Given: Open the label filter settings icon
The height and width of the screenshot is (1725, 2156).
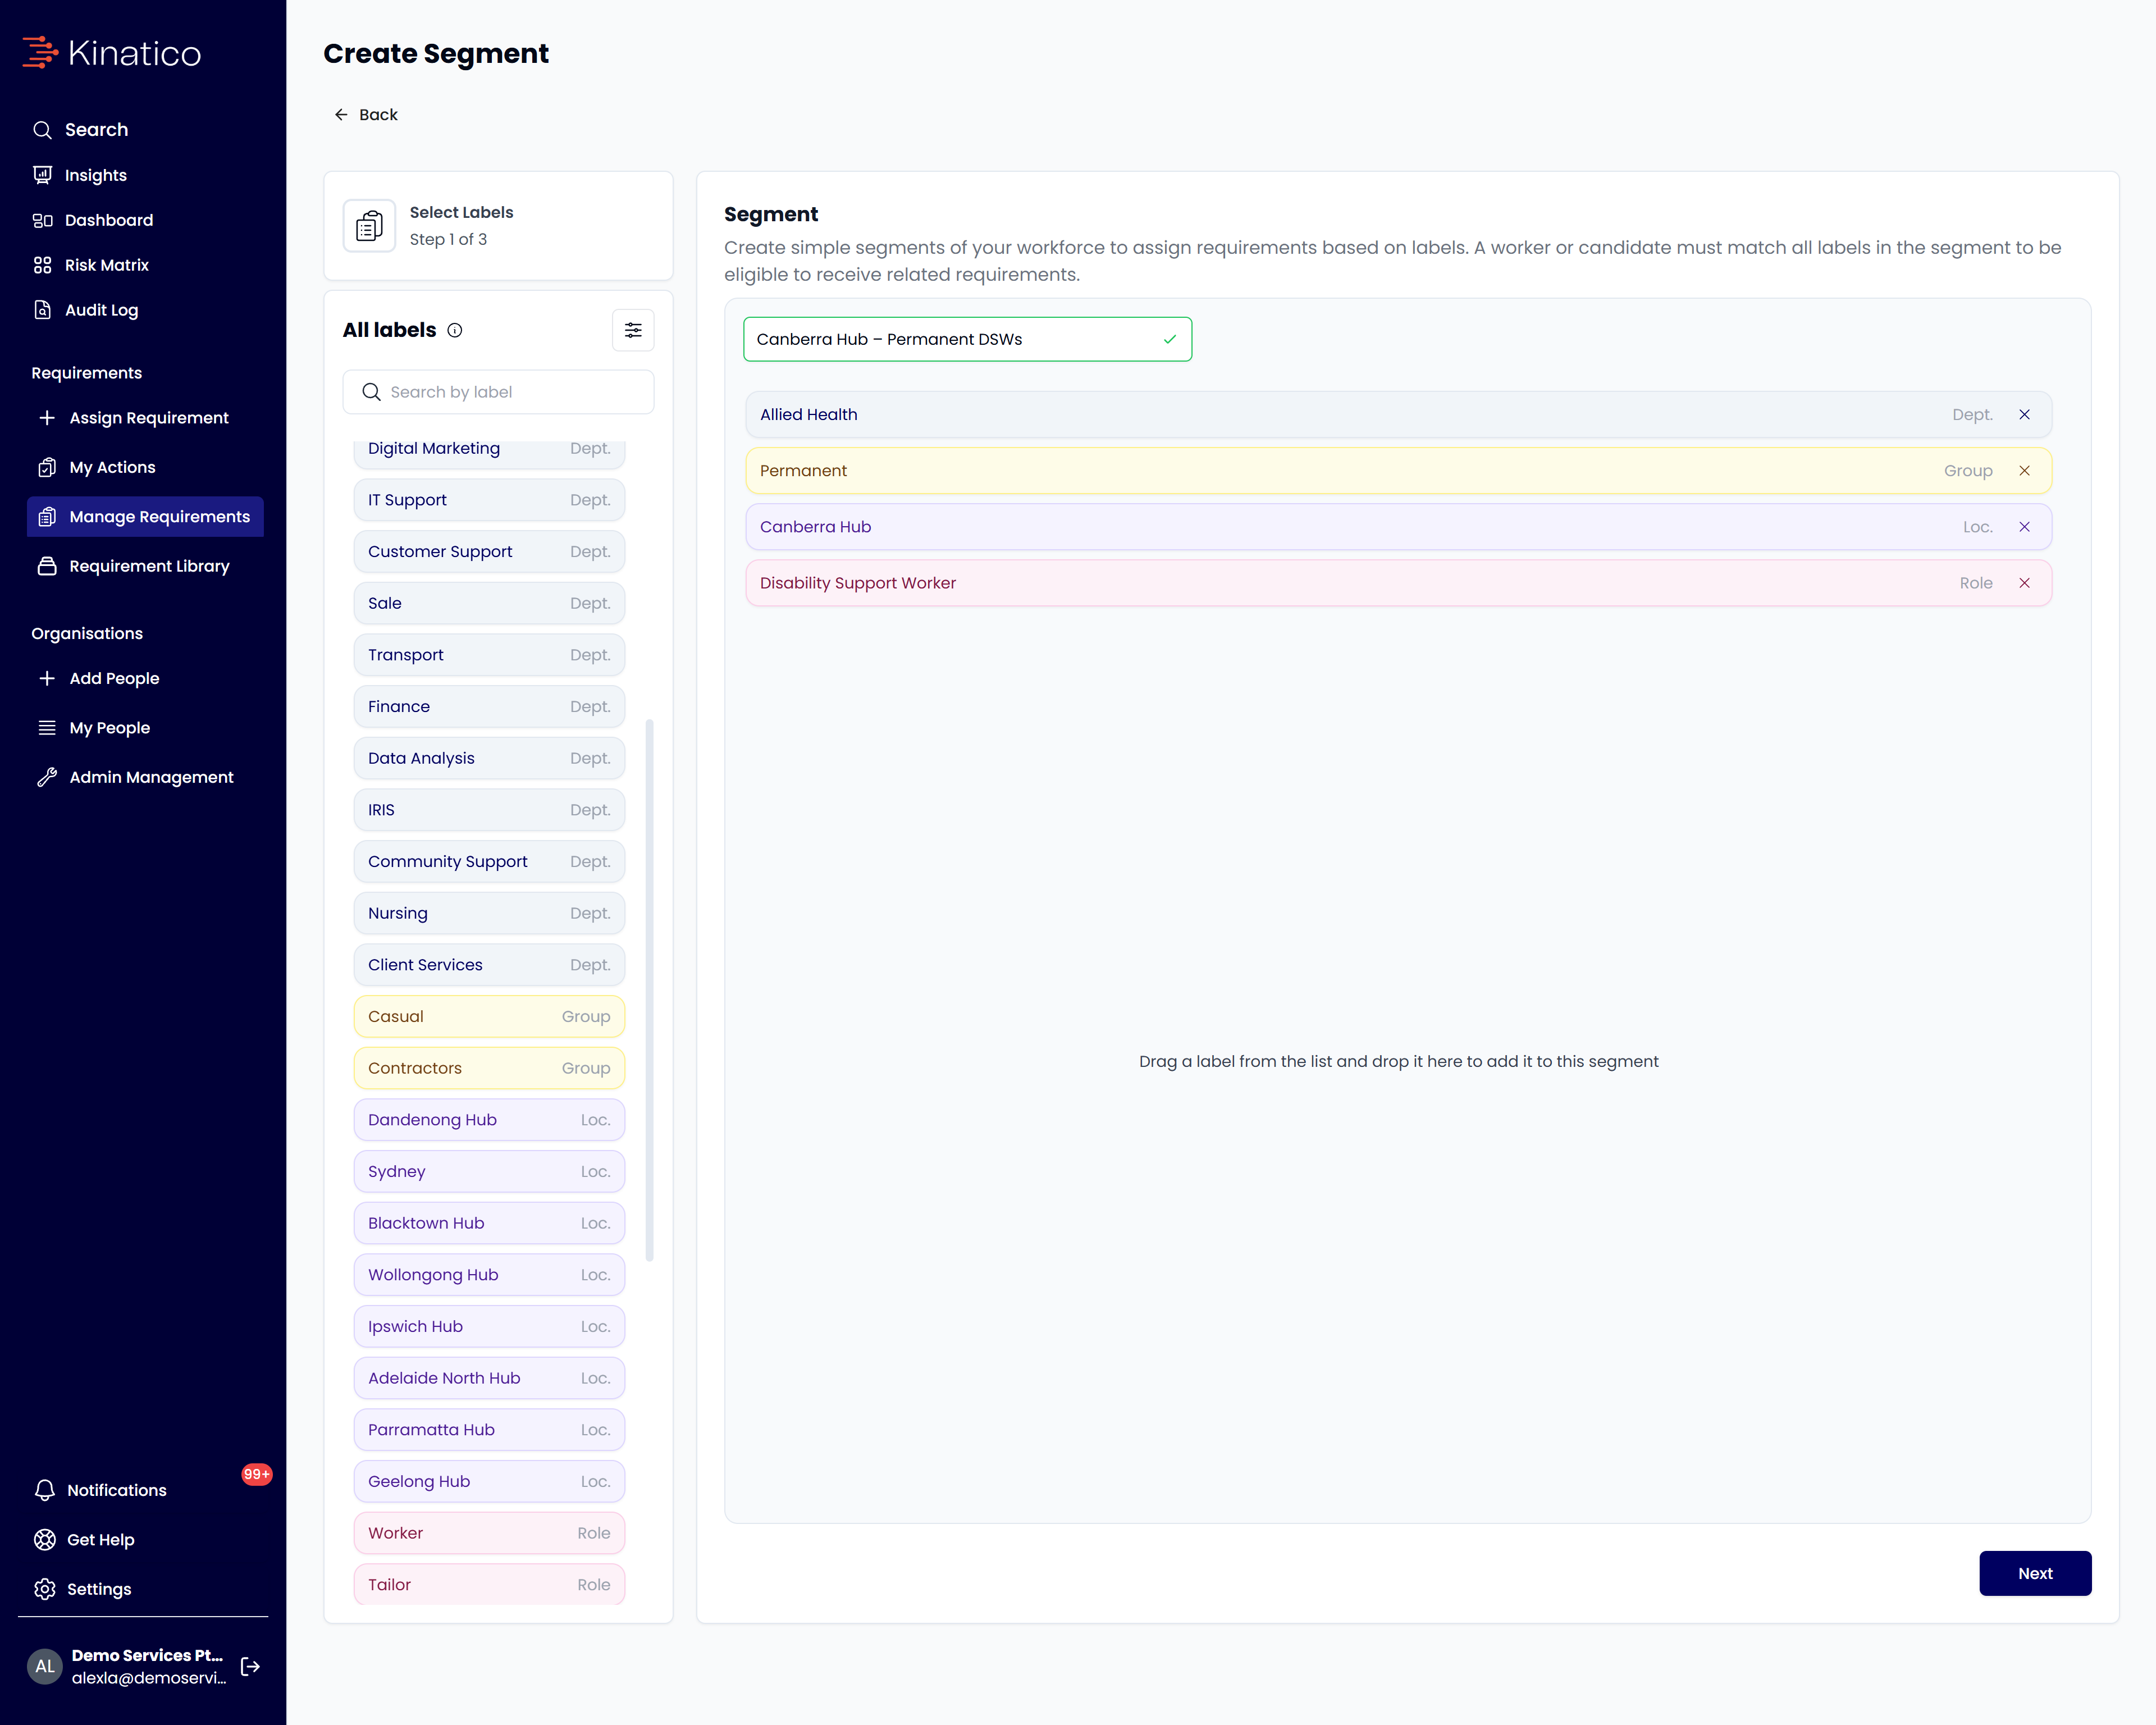Looking at the screenshot, I should coord(633,330).
